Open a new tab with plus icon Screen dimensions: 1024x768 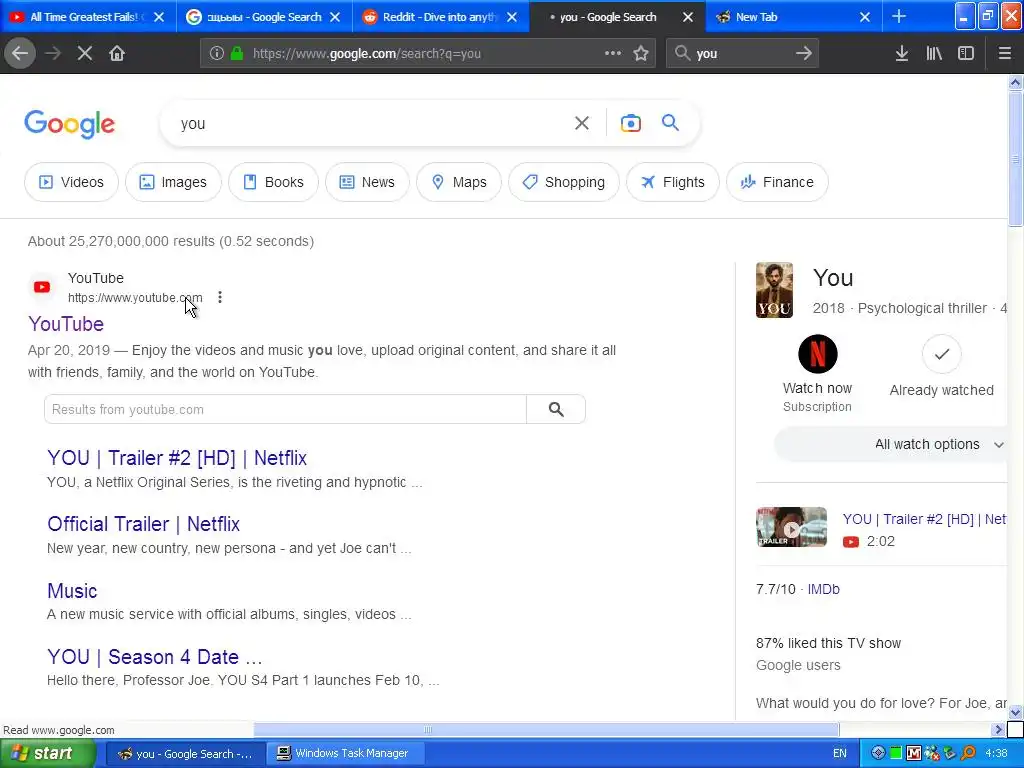pos(899,16)
